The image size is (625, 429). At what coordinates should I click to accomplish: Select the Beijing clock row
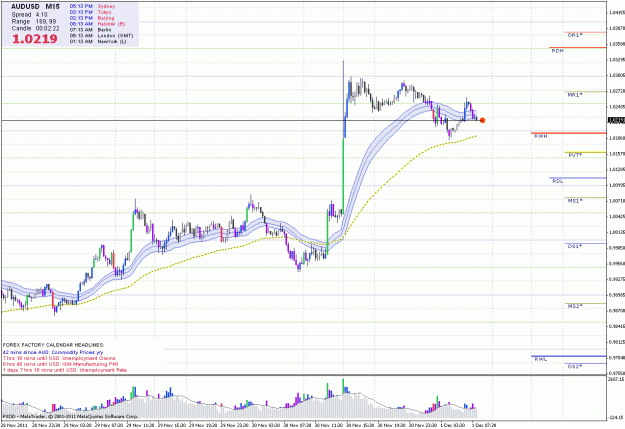92,18
